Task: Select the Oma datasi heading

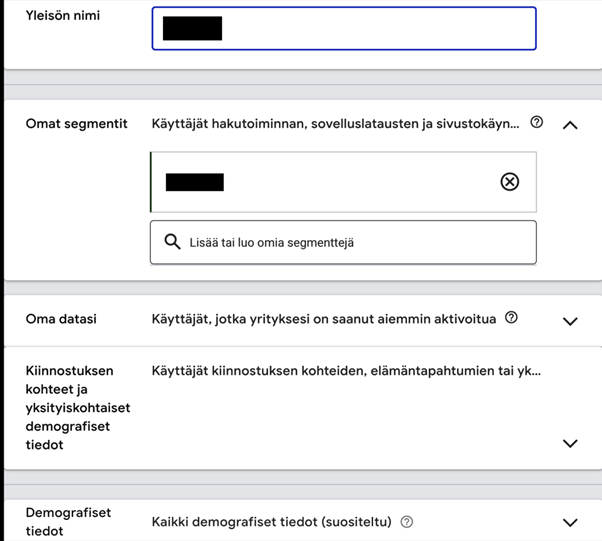Action: pyautogui.click(x=61, y=319)
